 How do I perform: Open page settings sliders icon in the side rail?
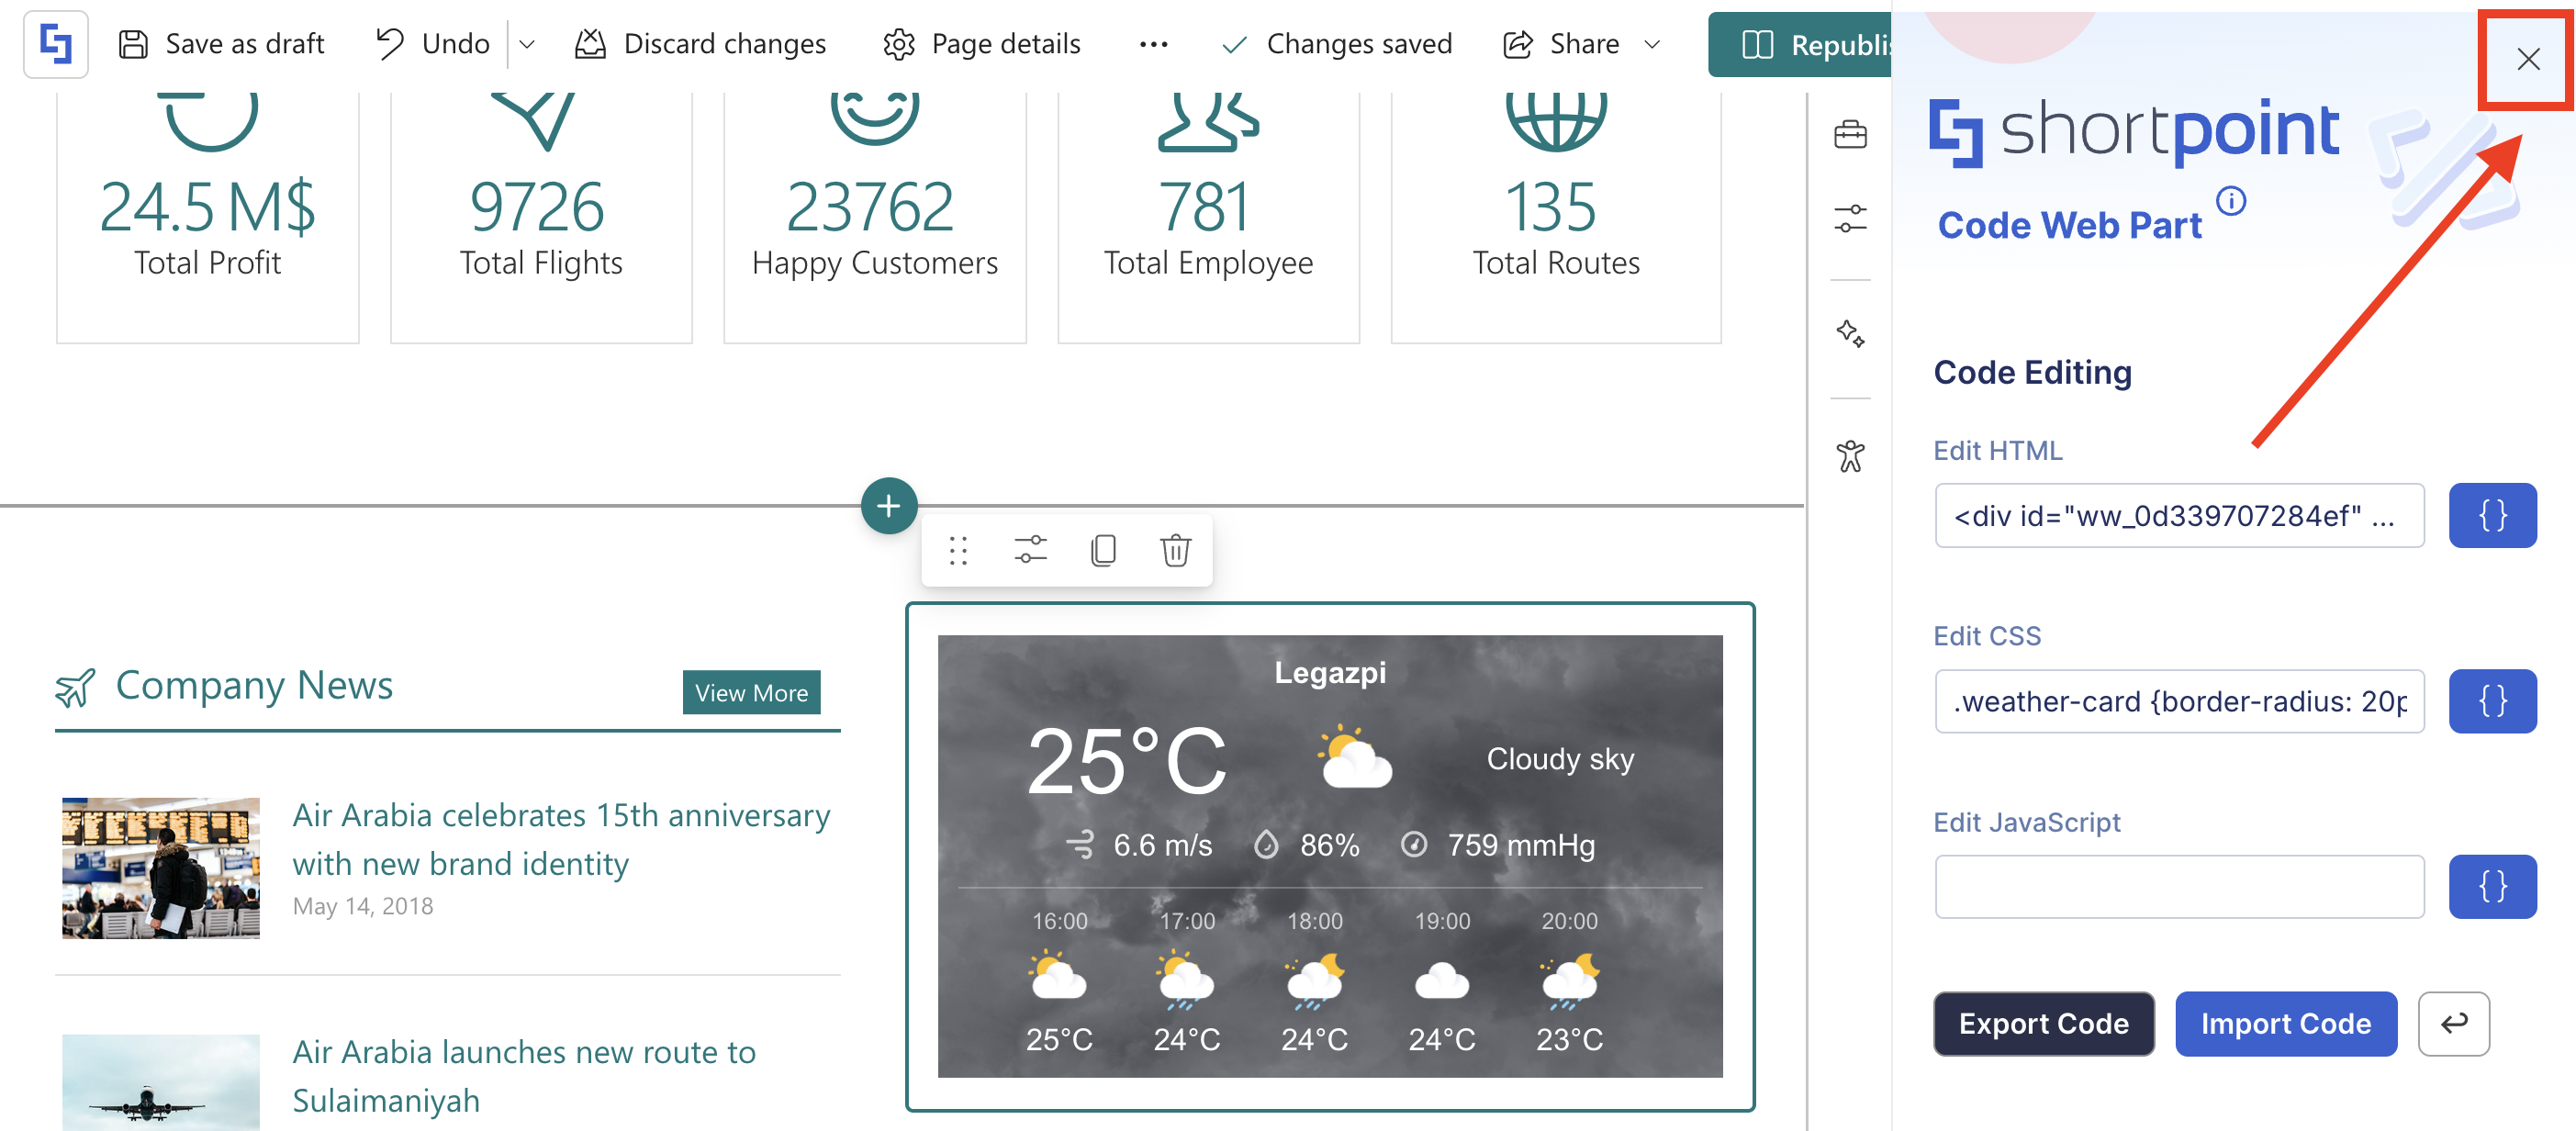pyautogui.click(x=1849, y=218)
